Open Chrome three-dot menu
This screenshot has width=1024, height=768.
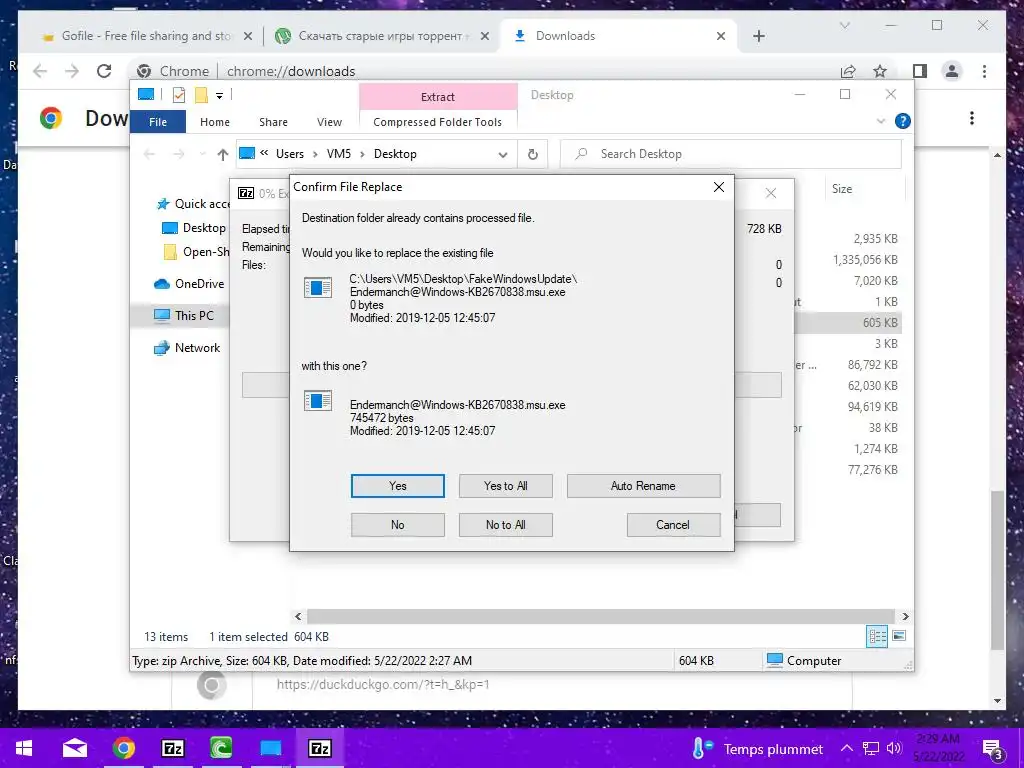point(984,71)
